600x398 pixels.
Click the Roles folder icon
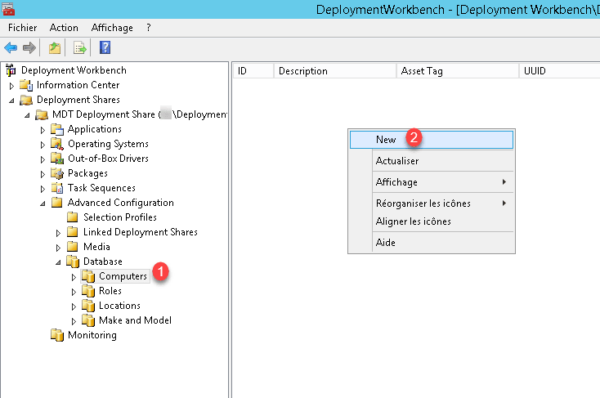tap(88, 291)
